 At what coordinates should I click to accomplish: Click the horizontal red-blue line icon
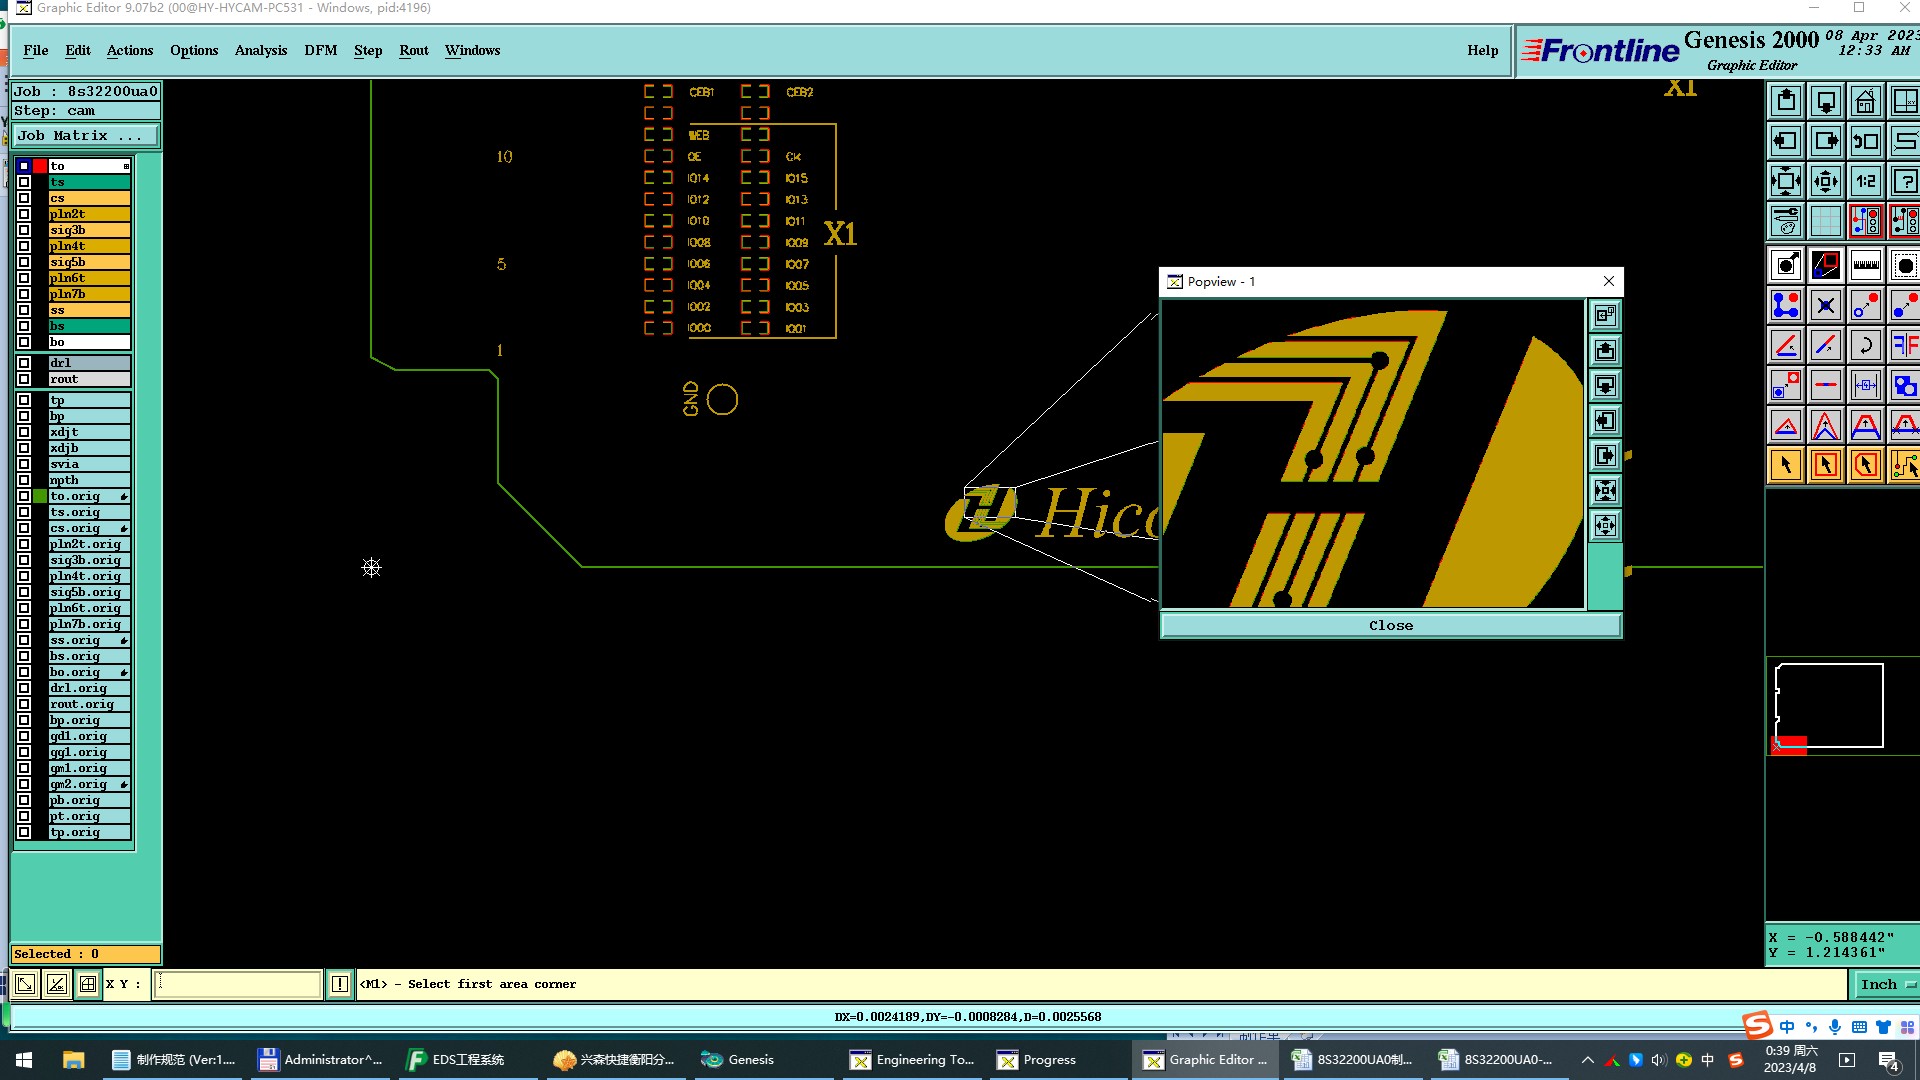[1826, 385]
